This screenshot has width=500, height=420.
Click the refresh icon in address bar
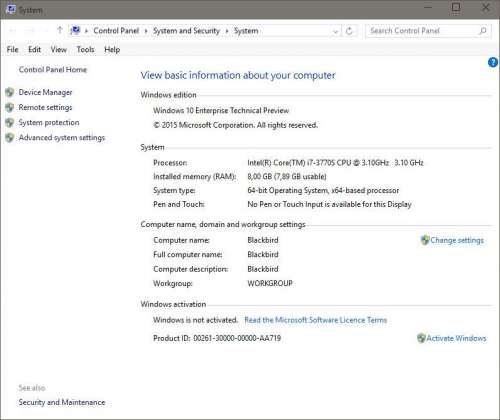[x=349, y=31]
